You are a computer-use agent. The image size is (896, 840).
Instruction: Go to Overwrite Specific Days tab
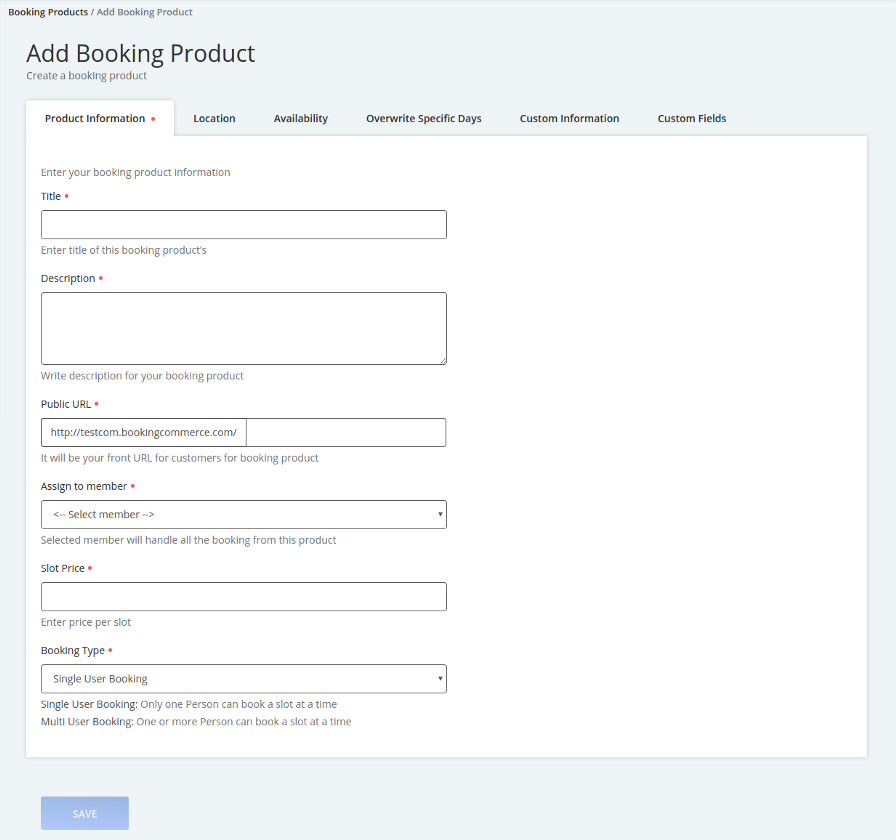tap(423, 118)
